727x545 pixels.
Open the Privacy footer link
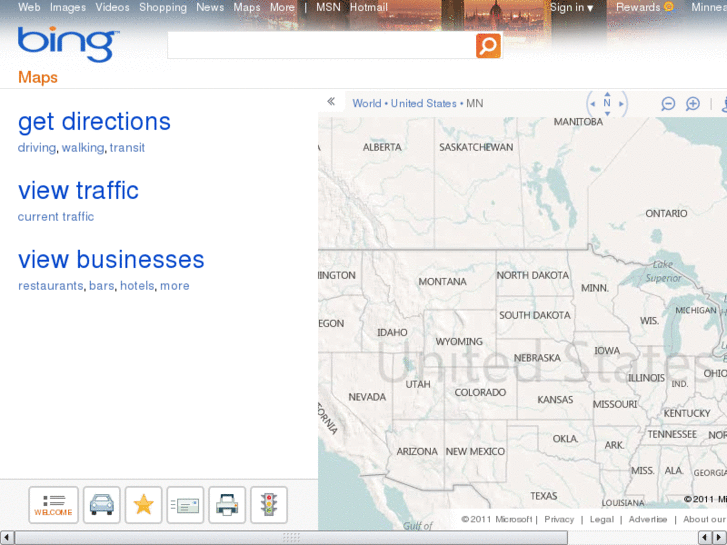click(x=559, y=519)
